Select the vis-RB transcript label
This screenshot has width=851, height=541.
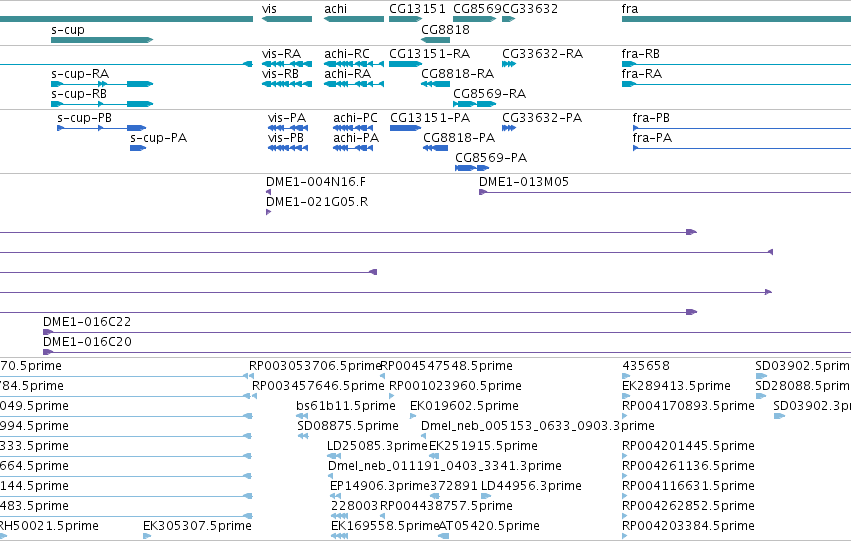click(x=280, y=73)
